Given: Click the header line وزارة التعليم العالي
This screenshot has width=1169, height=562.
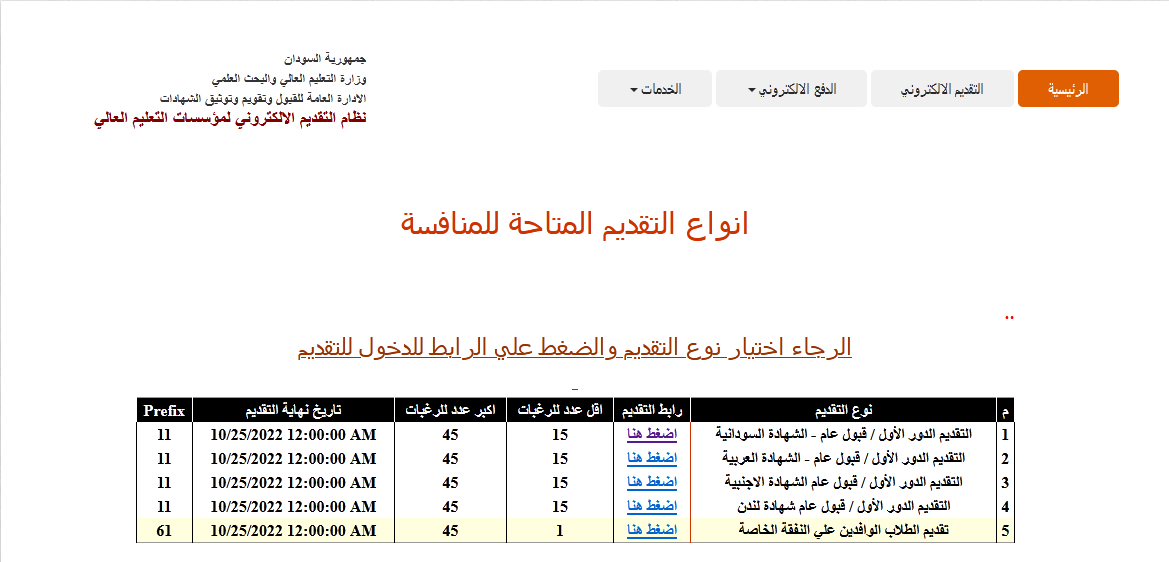Looking at the screenshot, I should [x=289, y=78].
